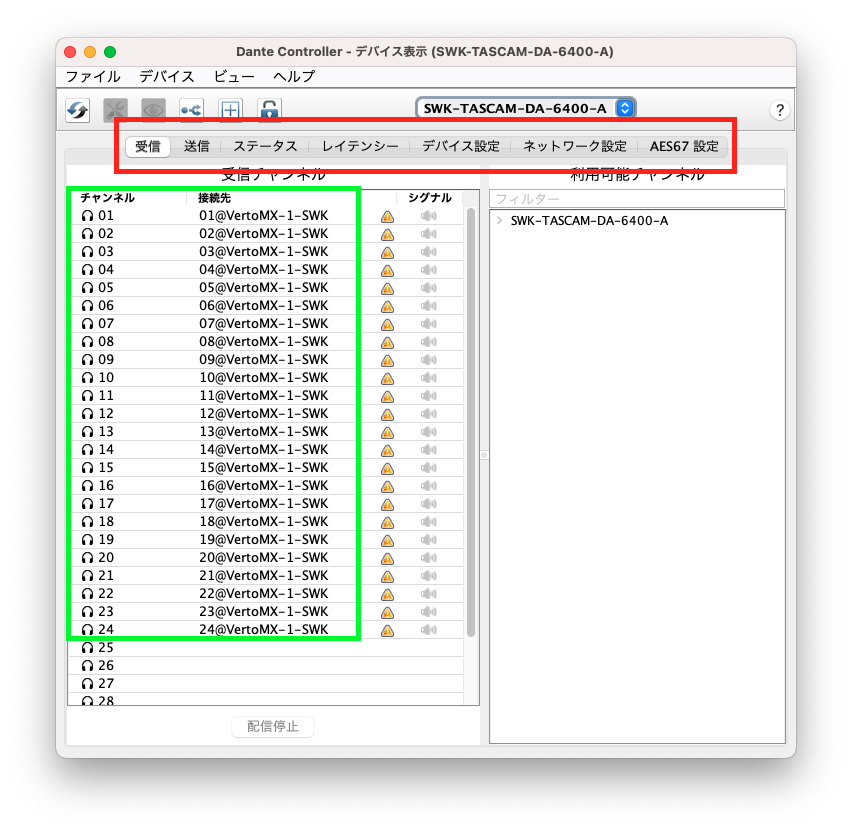Click headphone icon of channel 12
The image size is (852, 832).
88,414
